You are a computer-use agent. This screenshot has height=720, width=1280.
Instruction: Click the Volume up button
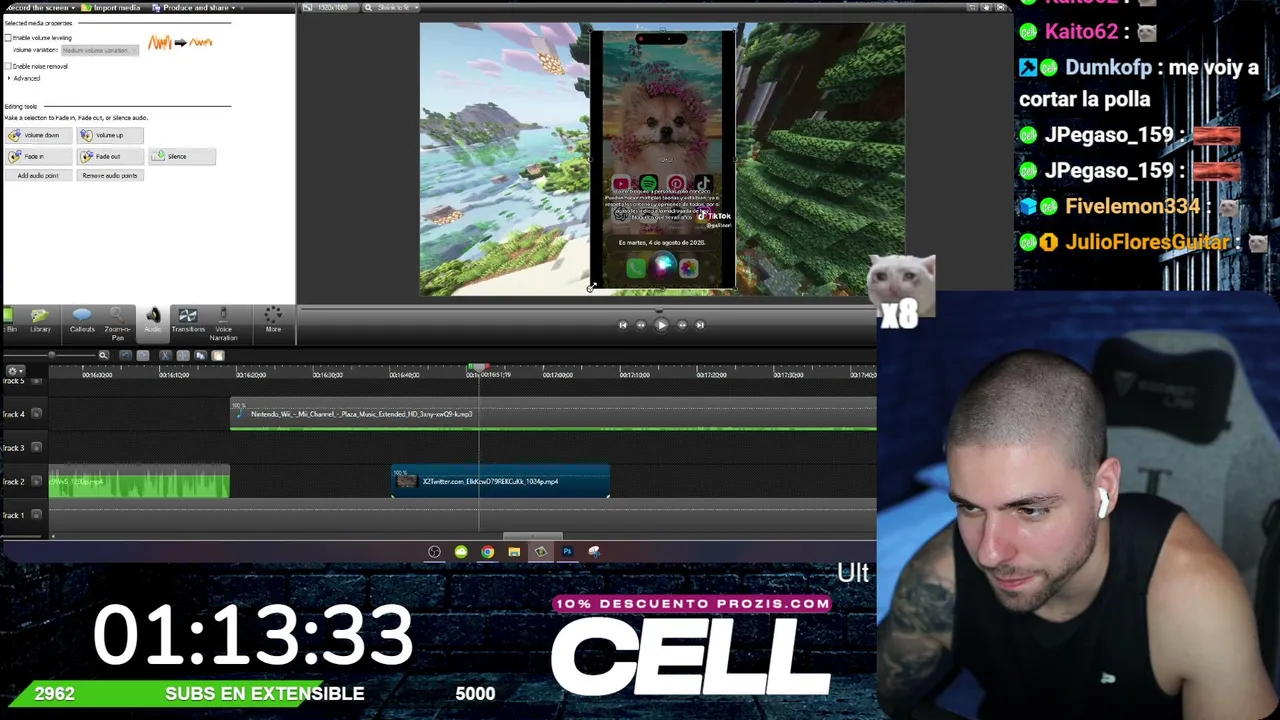tap(110, 135)
